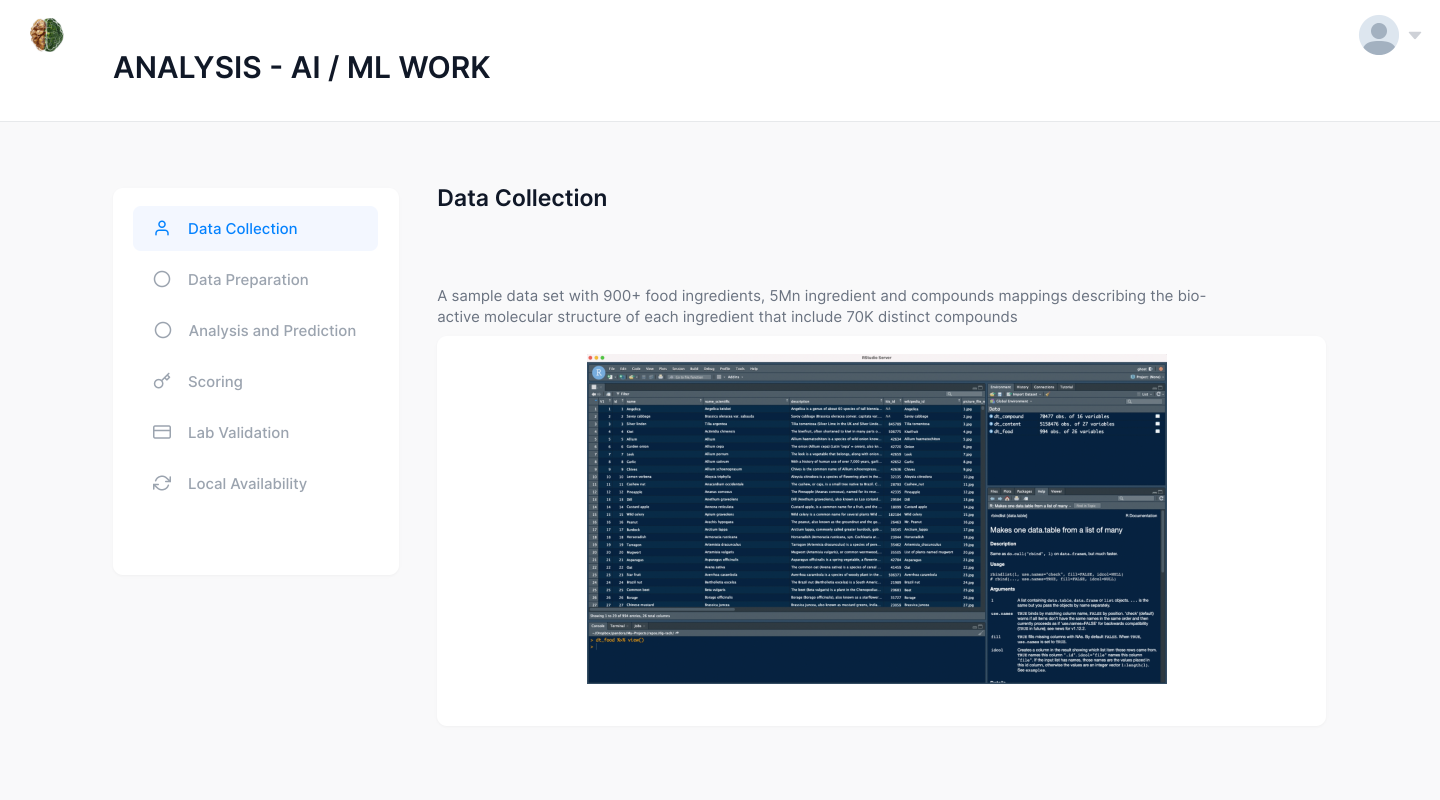The image size is (1440, 800).
Task: Click the refresh icon beside Local Availability
Action: (162, 483)
